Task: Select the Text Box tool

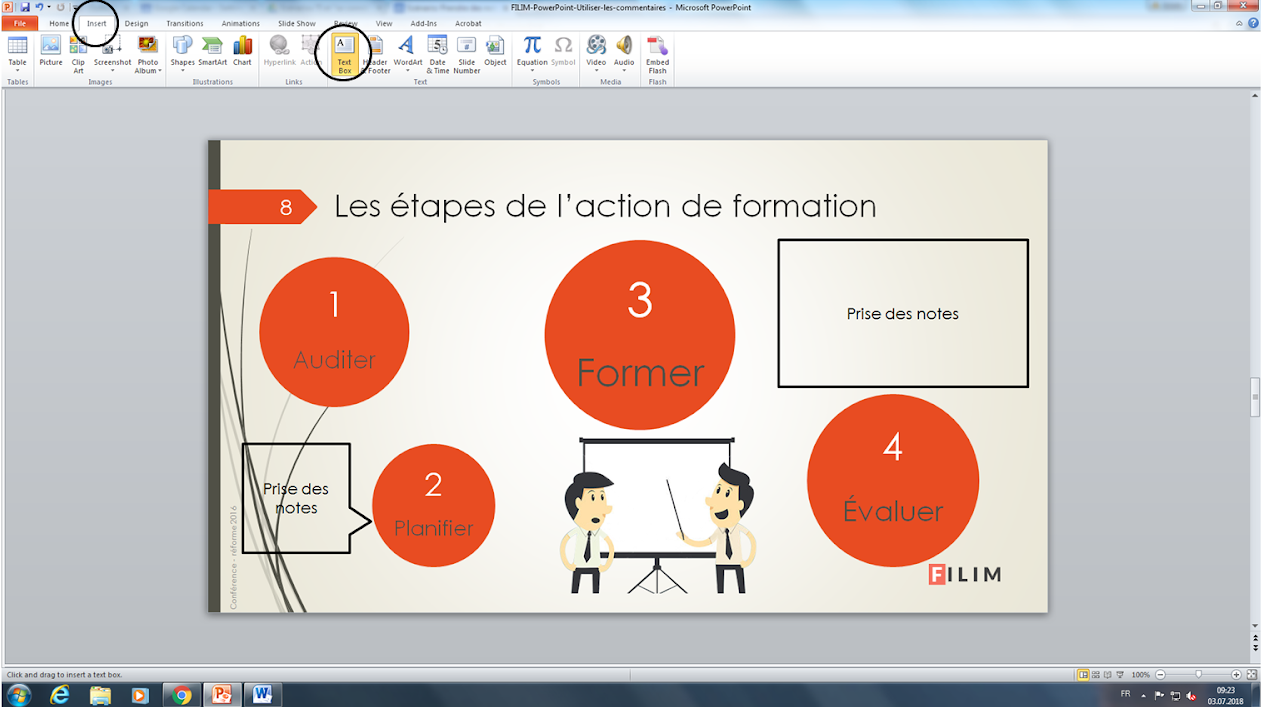Action: [x=344, y=53]
